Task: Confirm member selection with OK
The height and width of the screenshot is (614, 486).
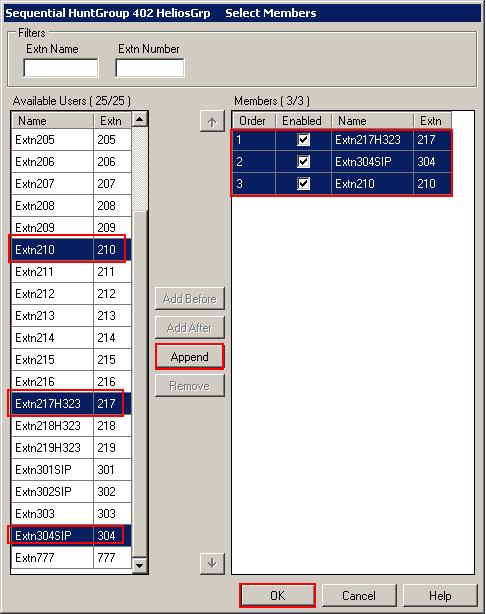Action: click(x=277, y=596)
